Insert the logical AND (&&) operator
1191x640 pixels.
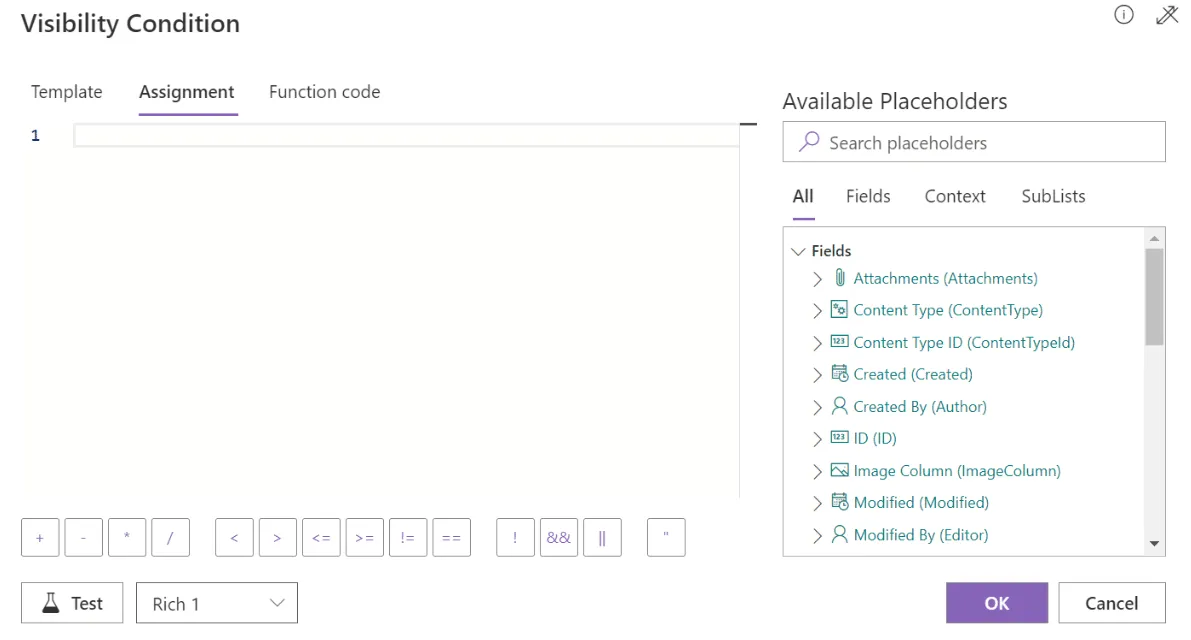click(559, 537)
